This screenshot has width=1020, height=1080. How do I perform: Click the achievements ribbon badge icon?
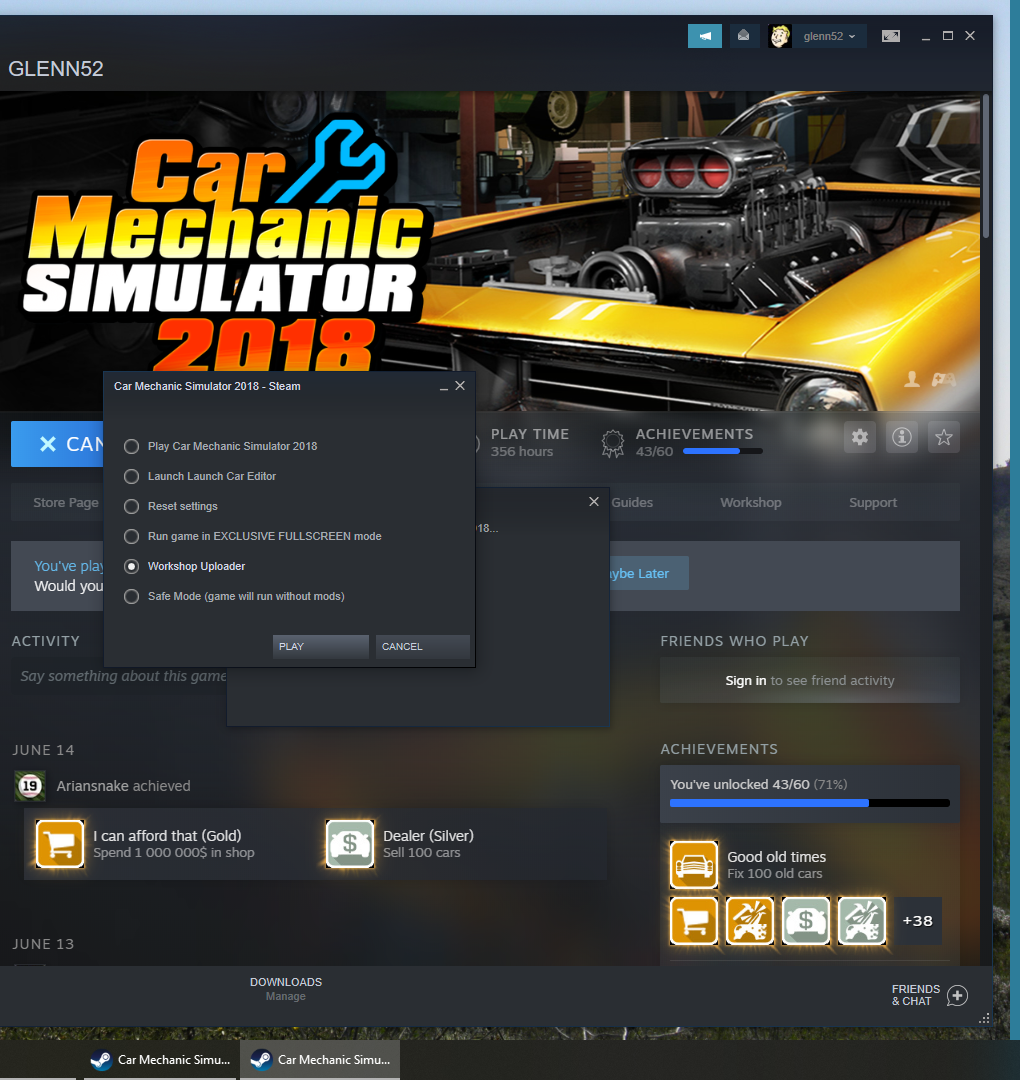[x=612, y=443]
